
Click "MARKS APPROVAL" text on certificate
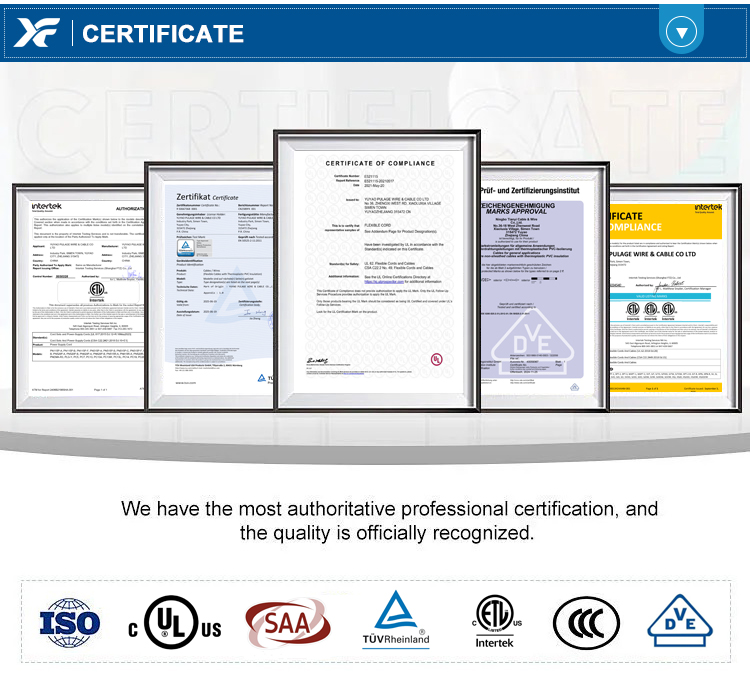click(516, 211)
